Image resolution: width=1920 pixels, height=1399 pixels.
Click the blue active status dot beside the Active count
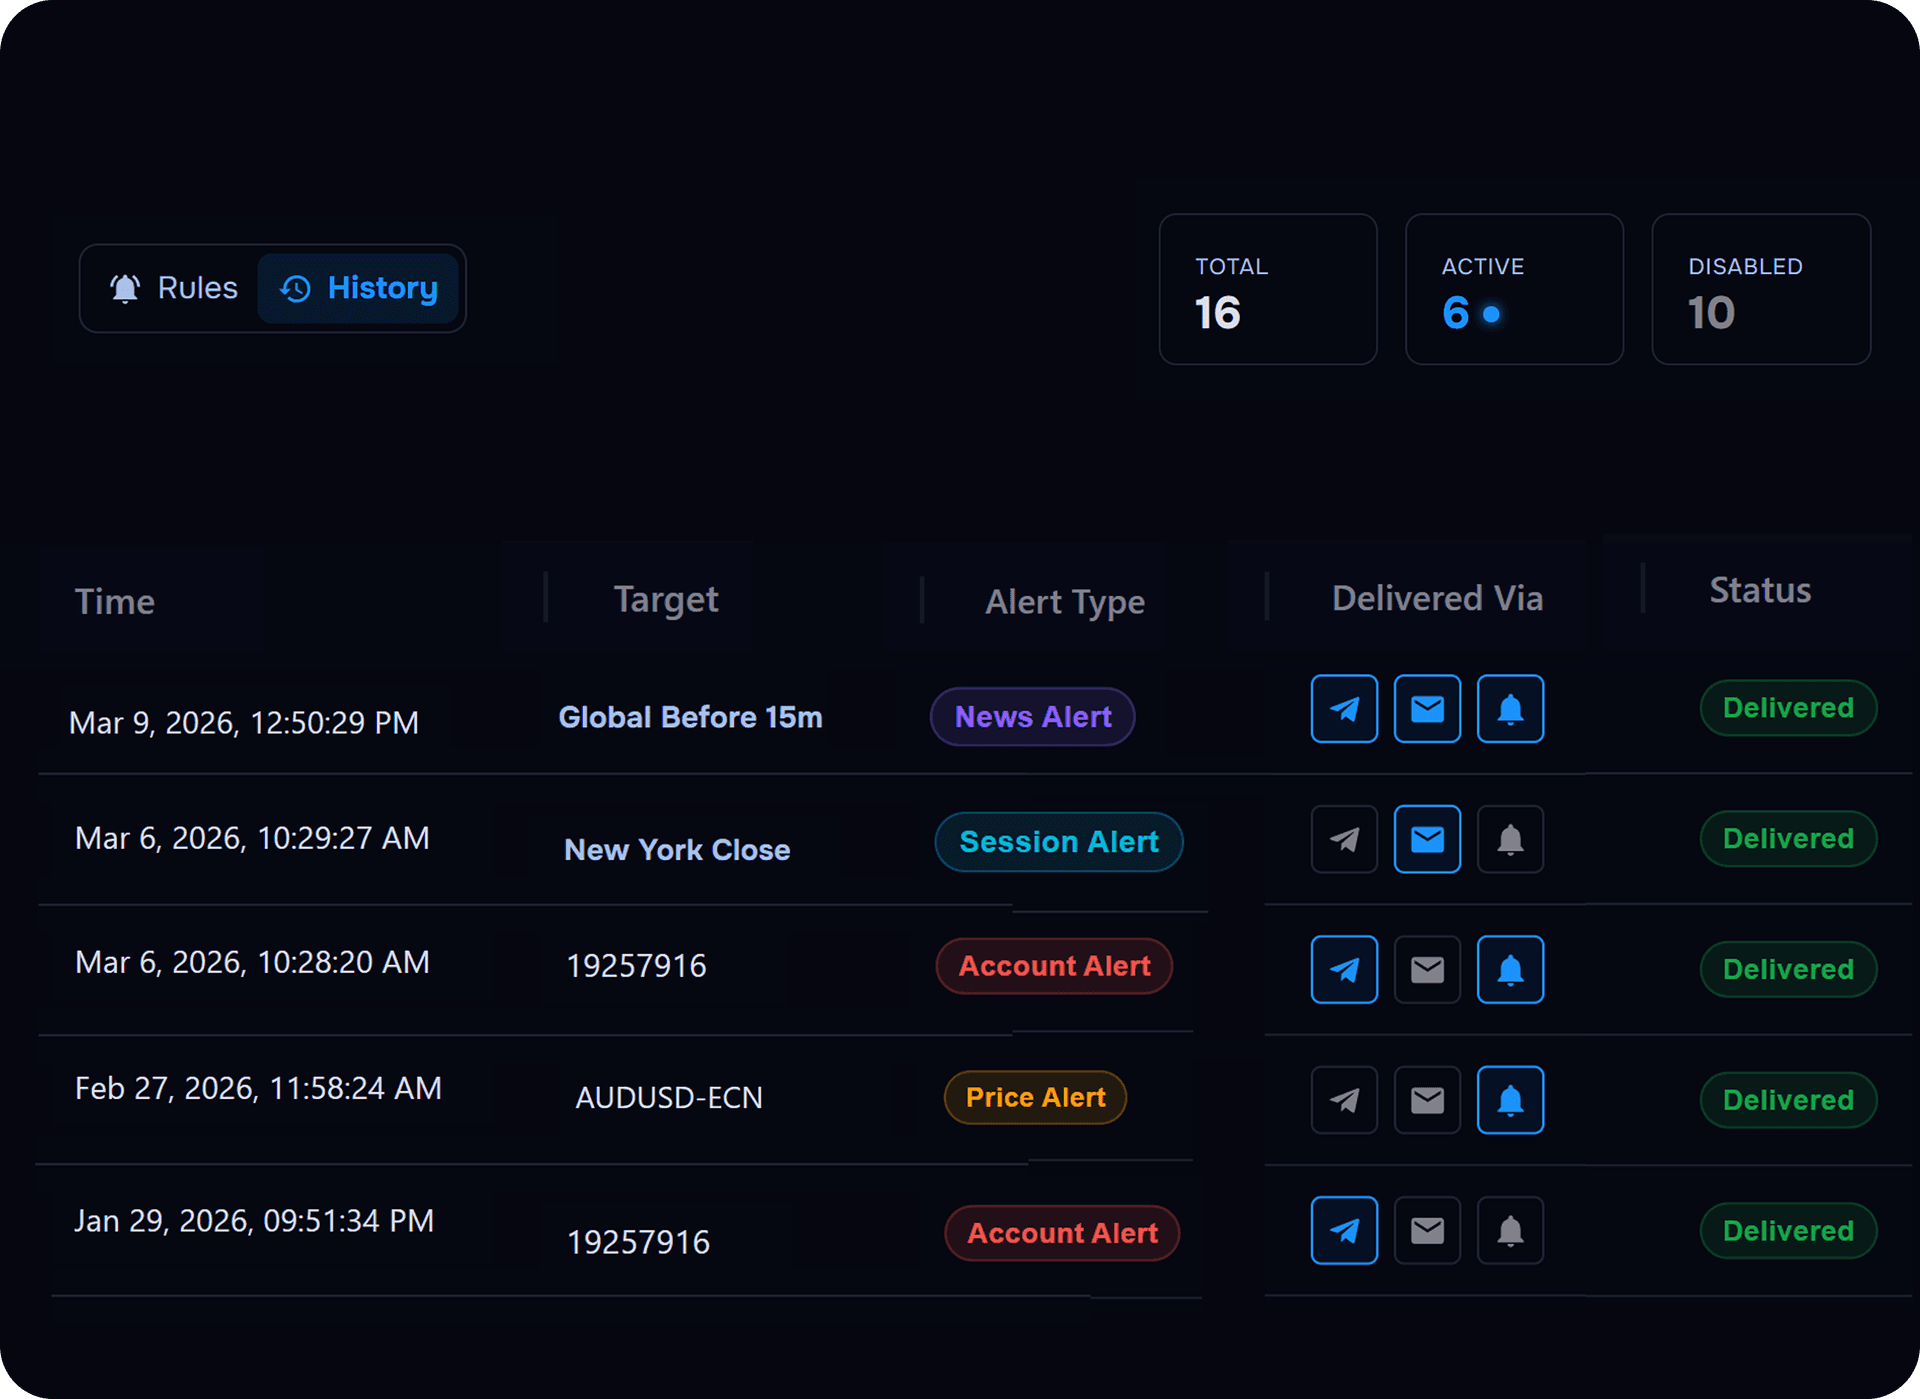tap(1492, 314)
